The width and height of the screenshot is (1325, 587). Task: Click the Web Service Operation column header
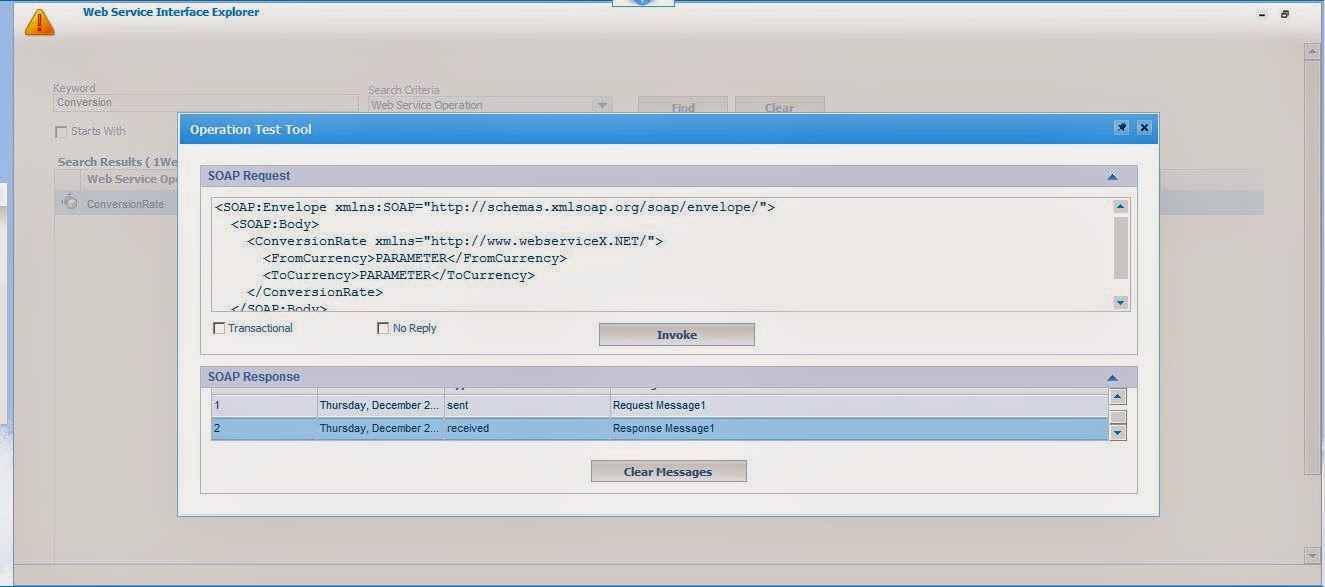point(131,179)
